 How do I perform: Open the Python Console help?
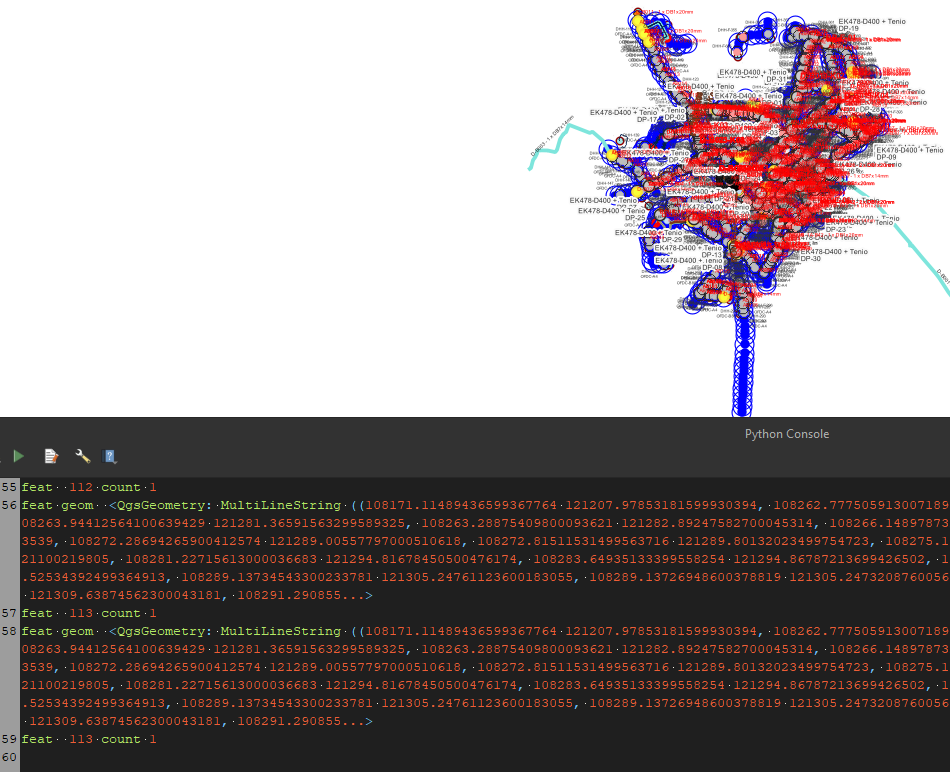pos(111,456)
